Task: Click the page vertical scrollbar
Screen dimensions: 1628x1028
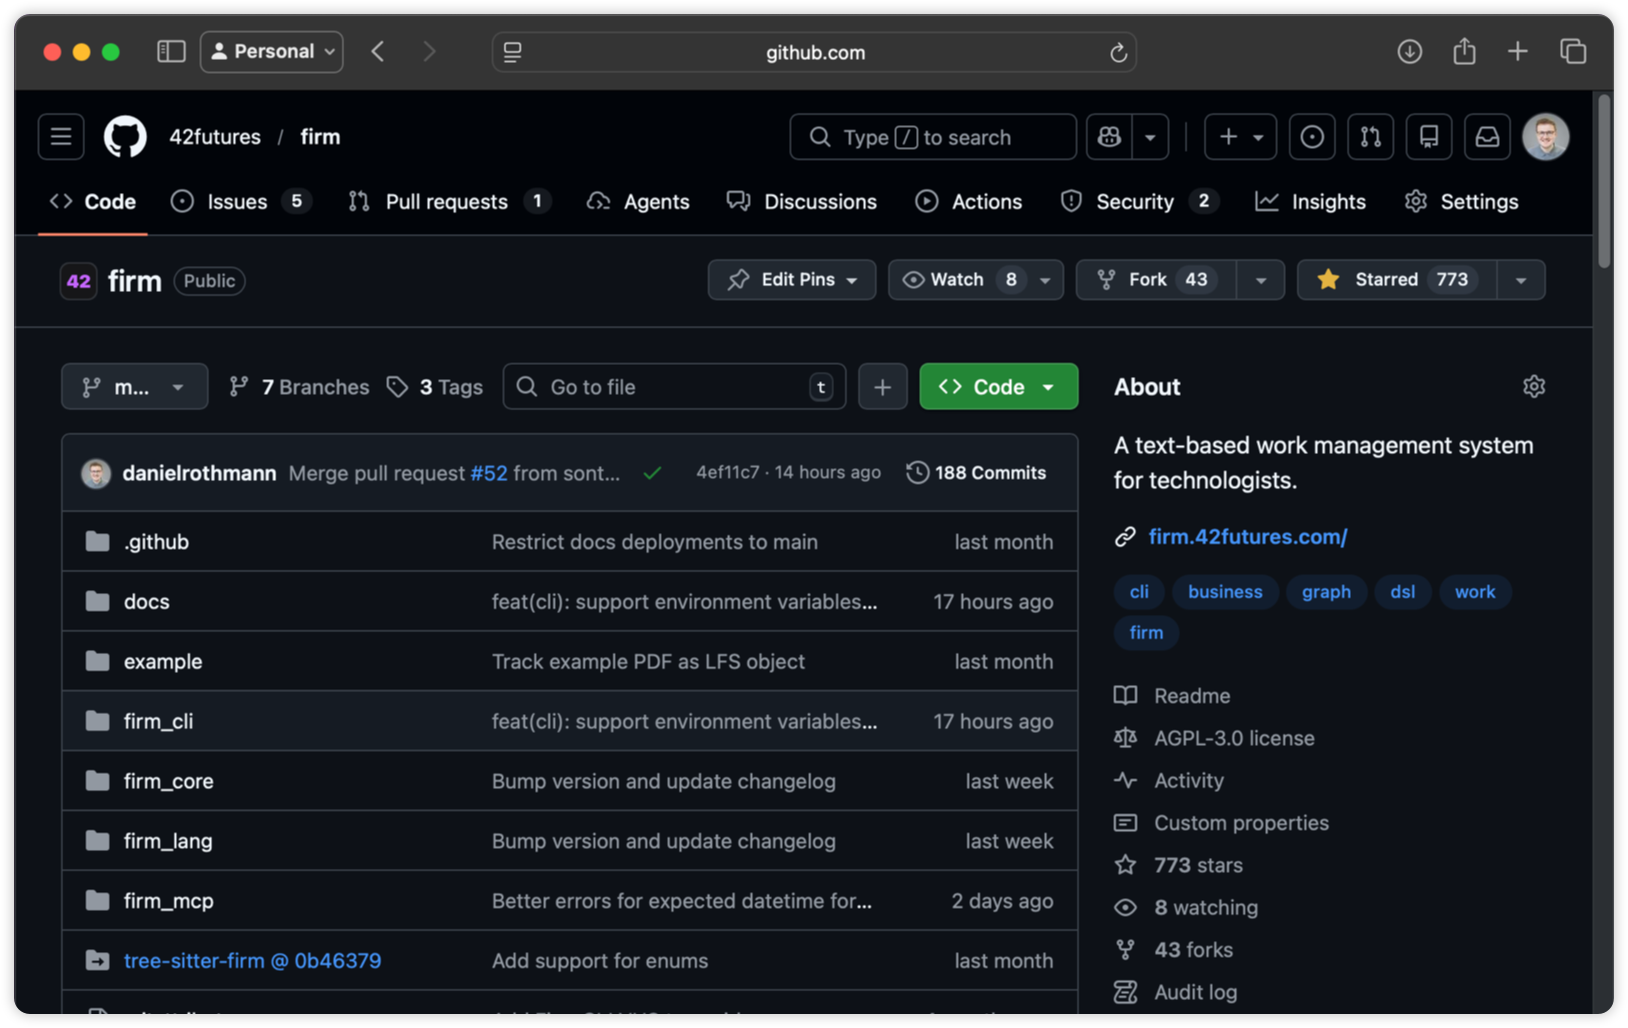Action: (1604, 180)
